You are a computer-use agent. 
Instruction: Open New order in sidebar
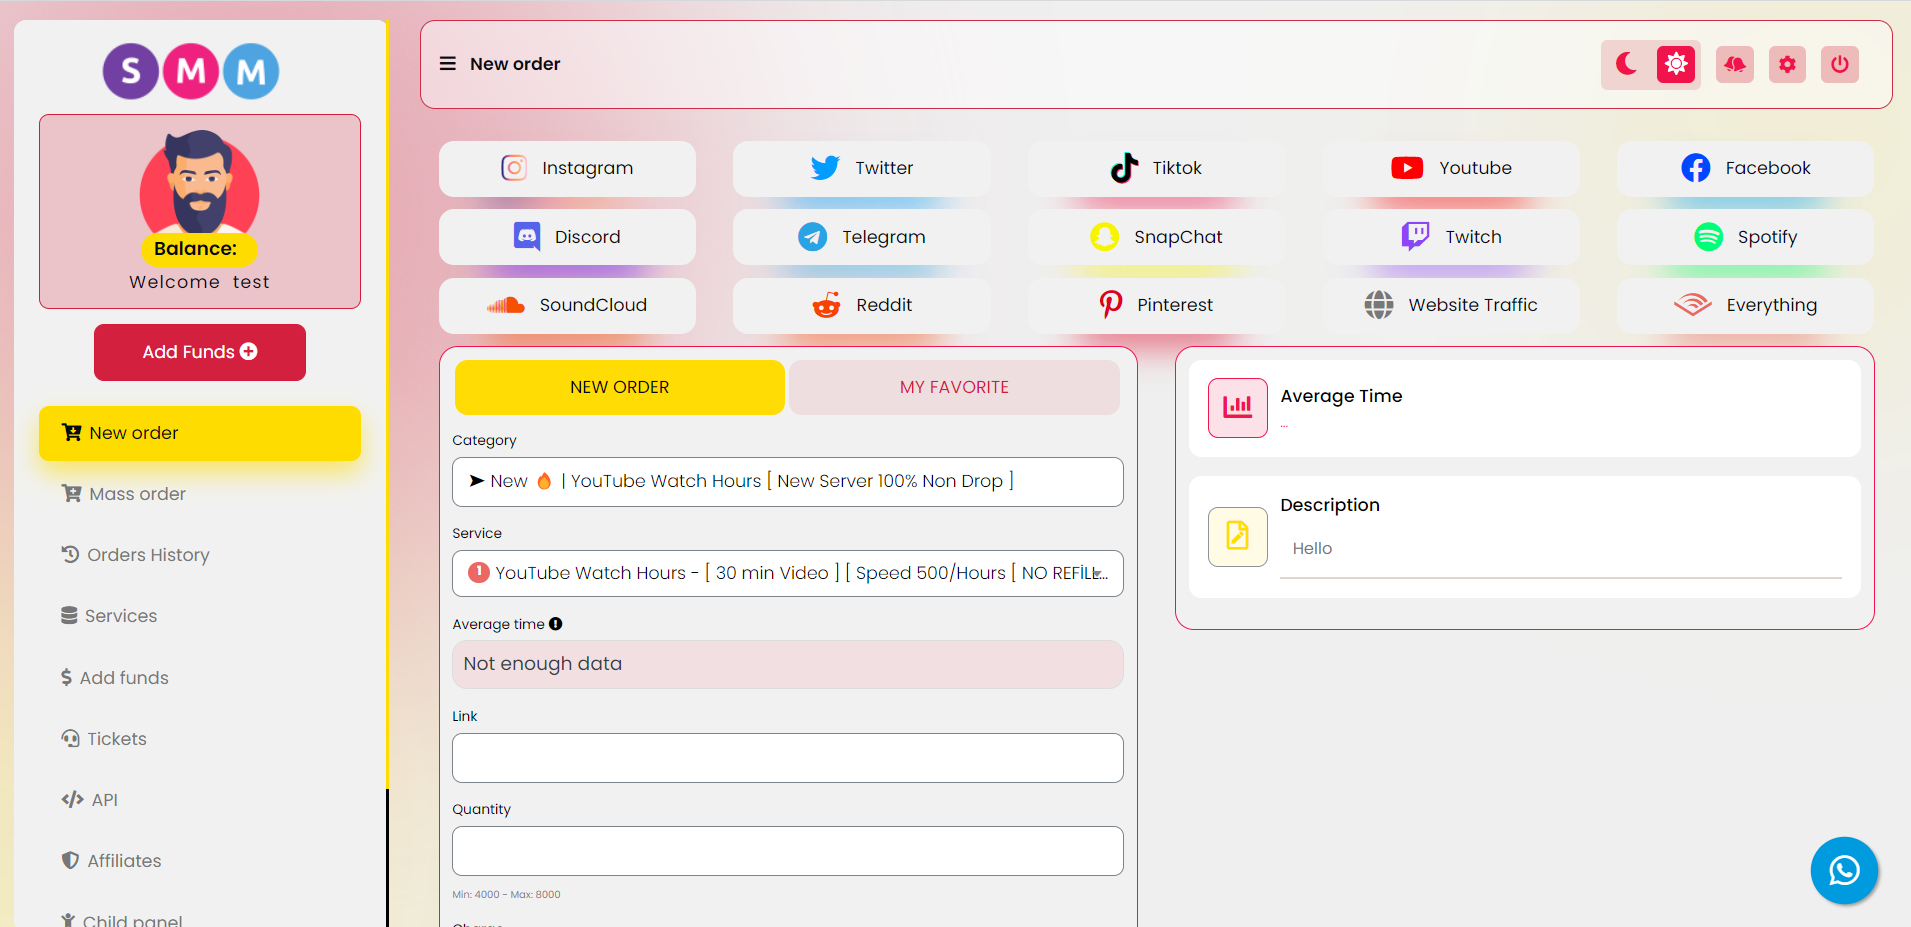[200, 433]
